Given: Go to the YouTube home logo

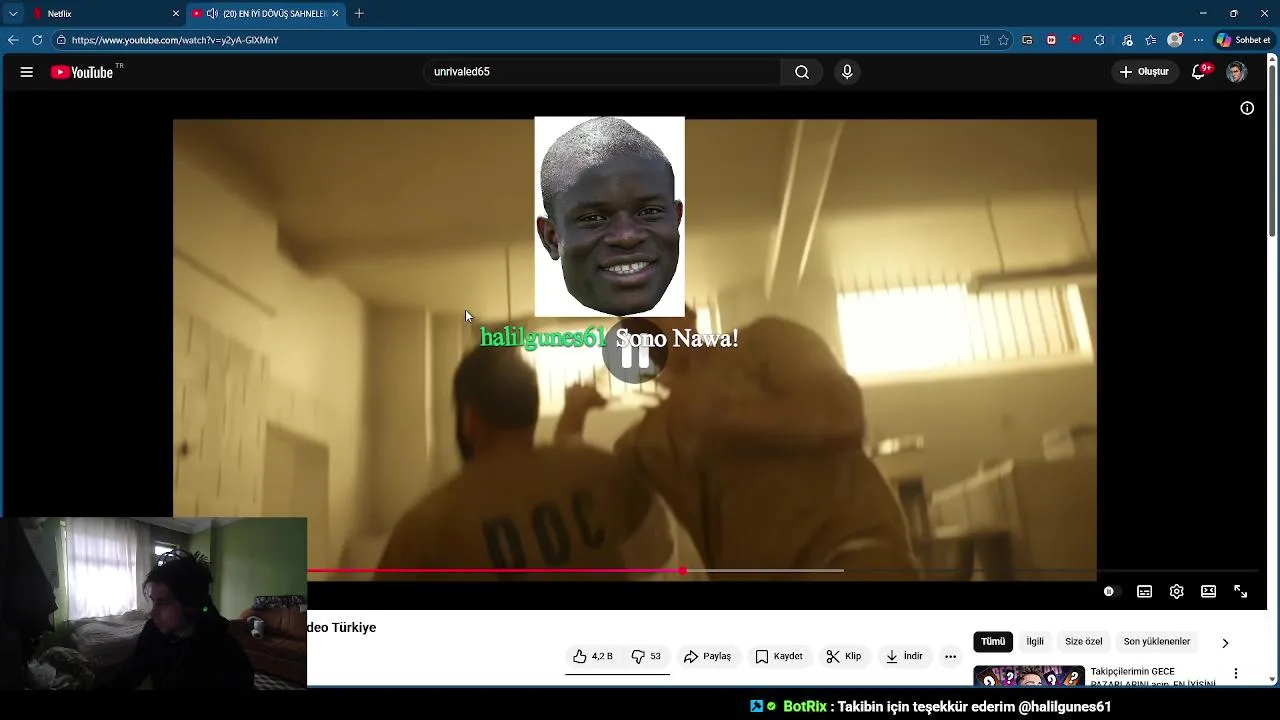Looking at the screenshot, I should coord(82,72).
